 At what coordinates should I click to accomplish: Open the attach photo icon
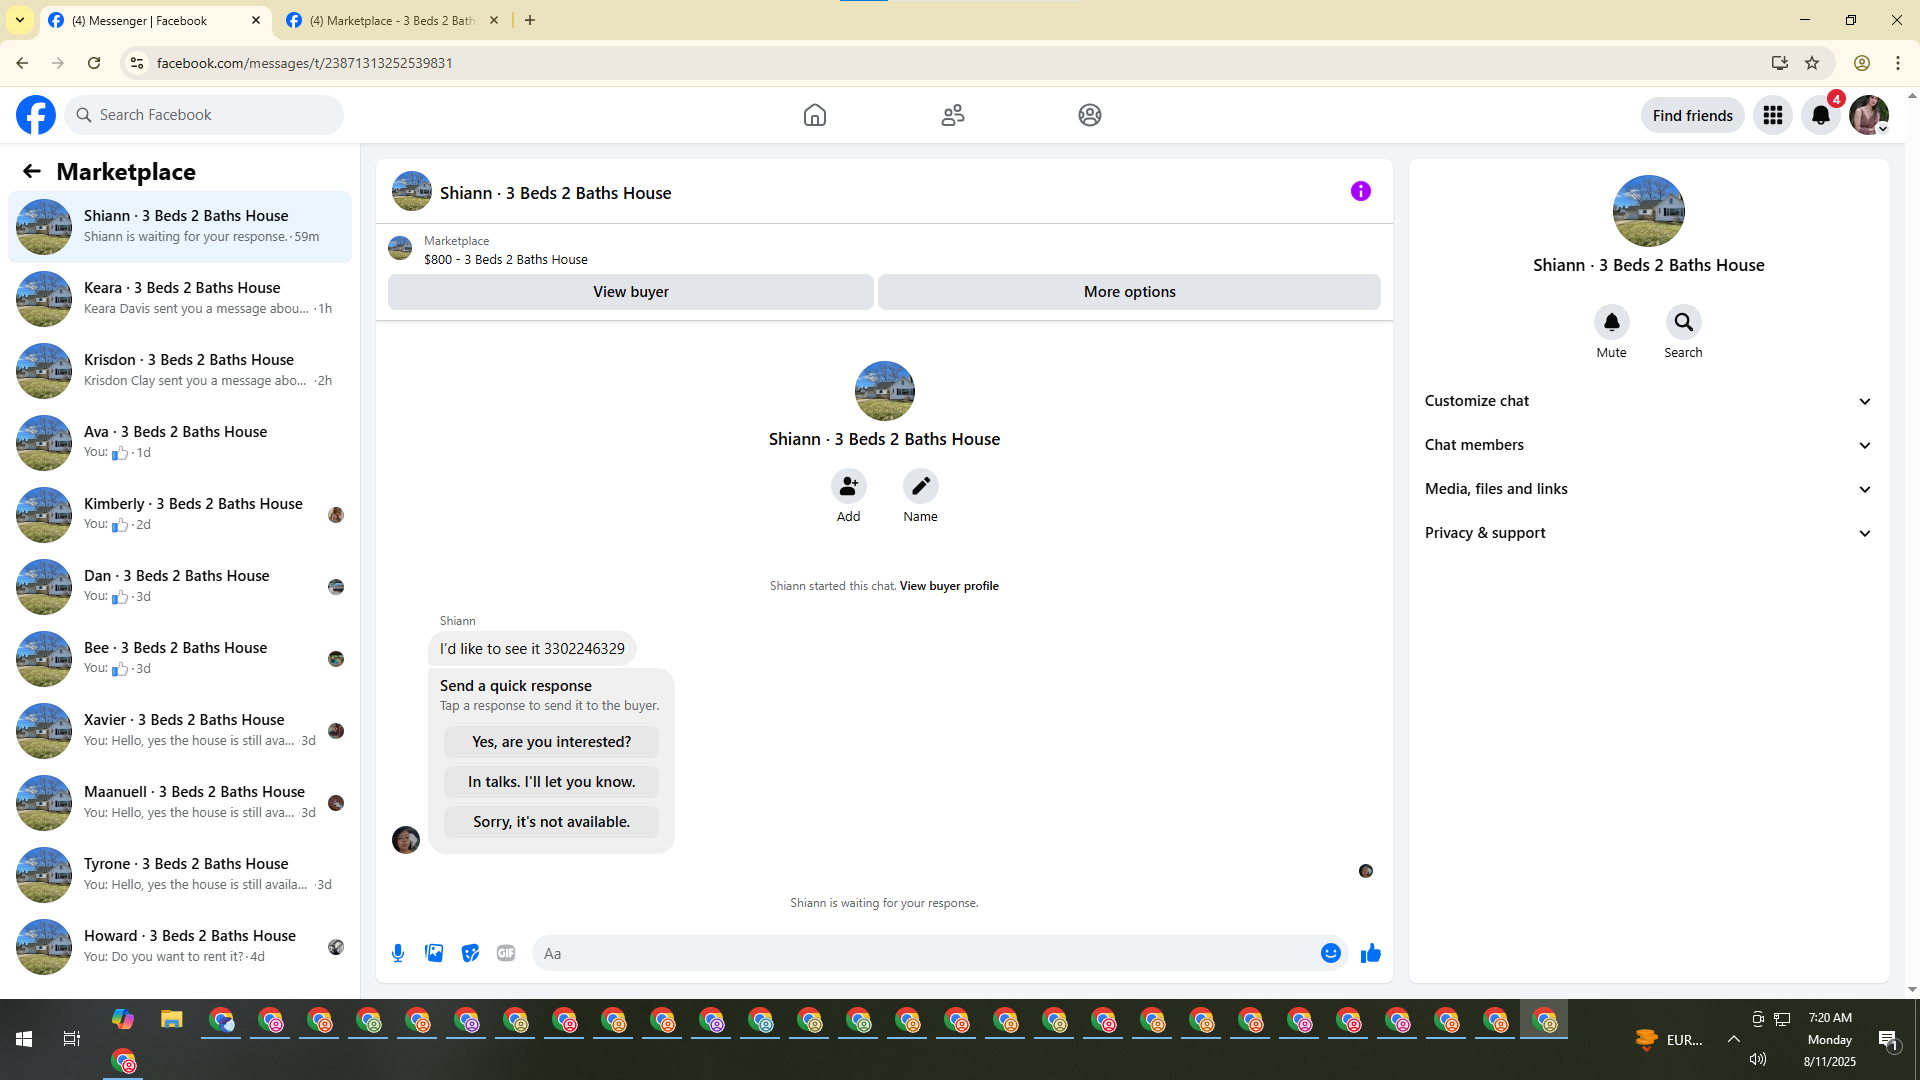click(x=434, y=953)
